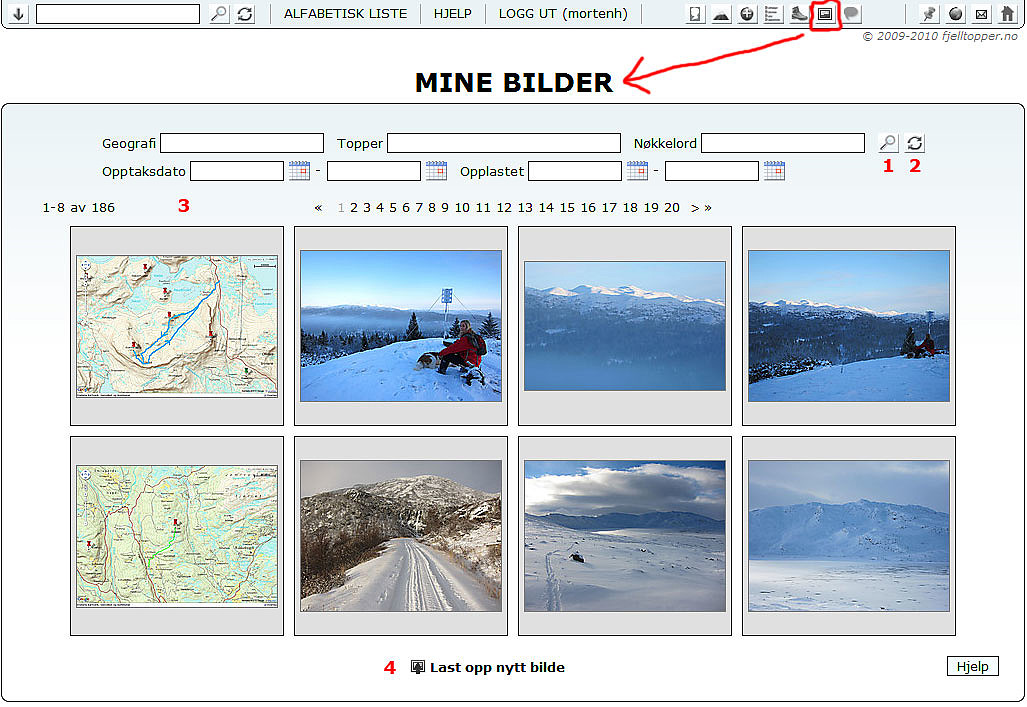Image resolution: width=1027 pixels, height=707 pixels.
Task: Open the frozen lake and mountain thumbnail
Action: [x=849, y=536]
